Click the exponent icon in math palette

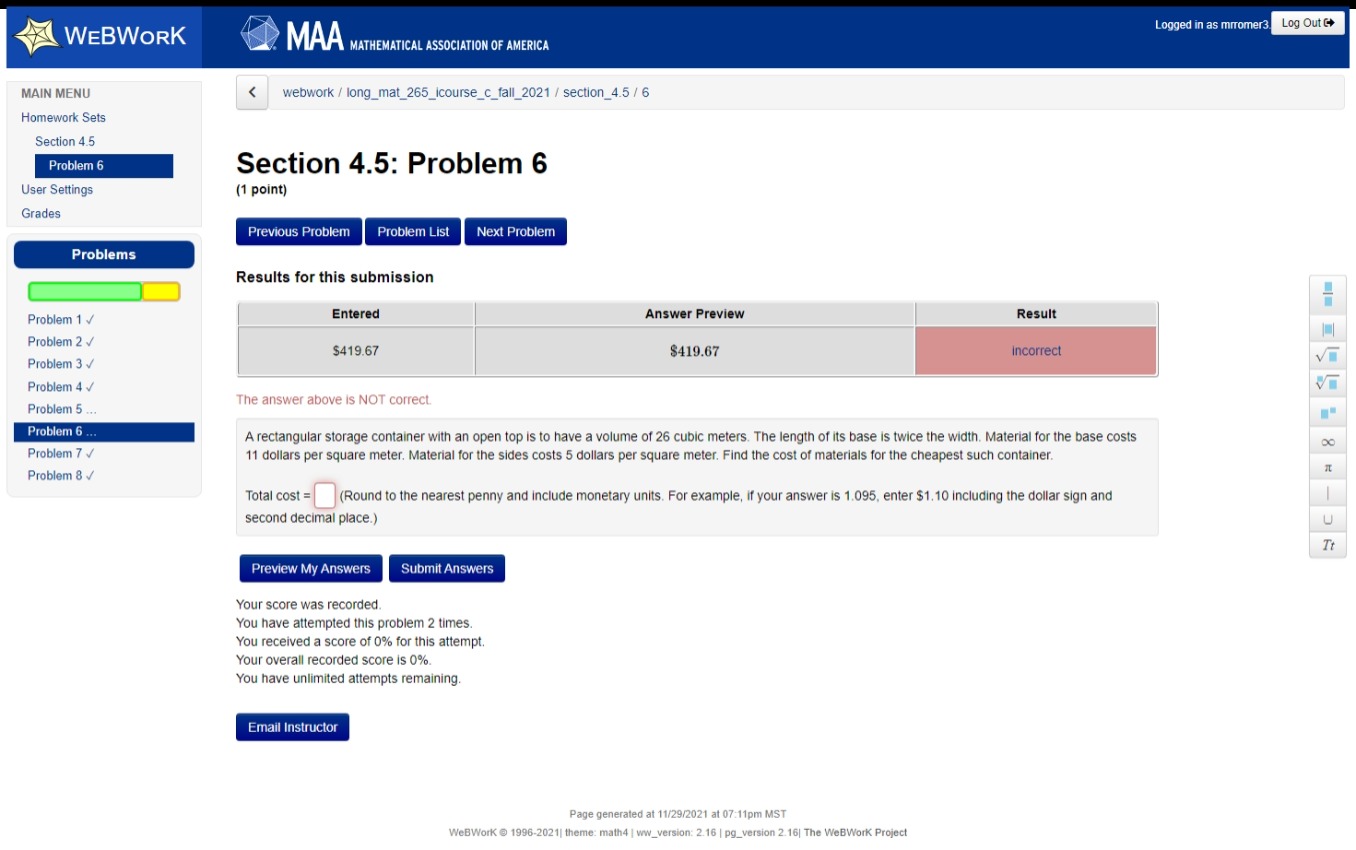point(1327,411)
